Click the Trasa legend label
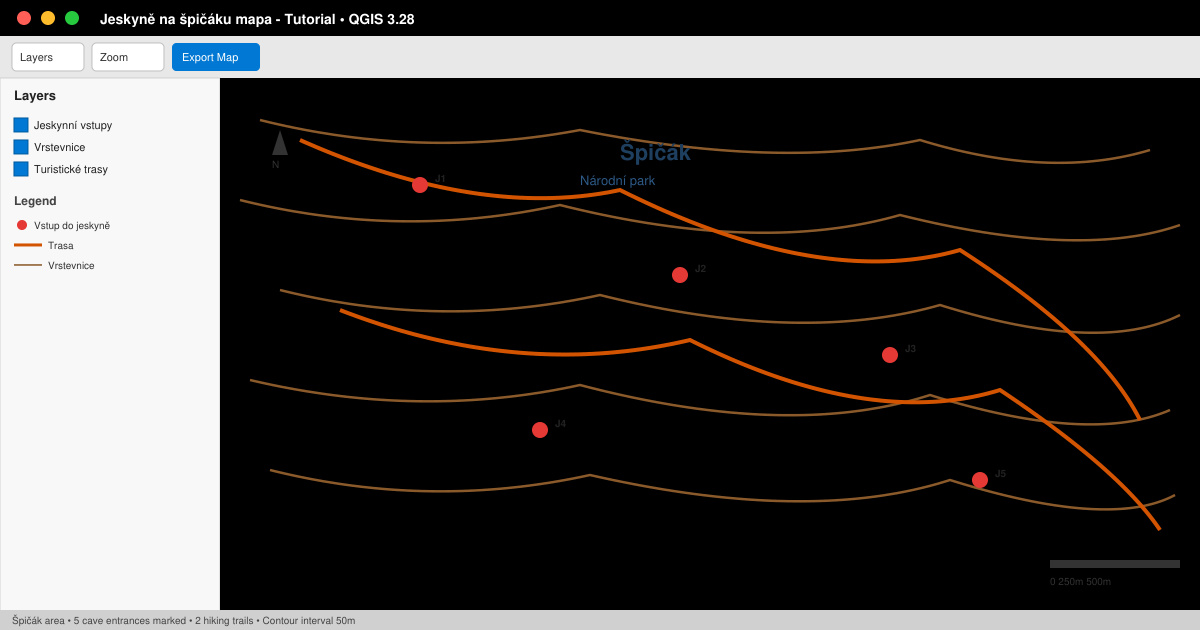 pos(61,246)
